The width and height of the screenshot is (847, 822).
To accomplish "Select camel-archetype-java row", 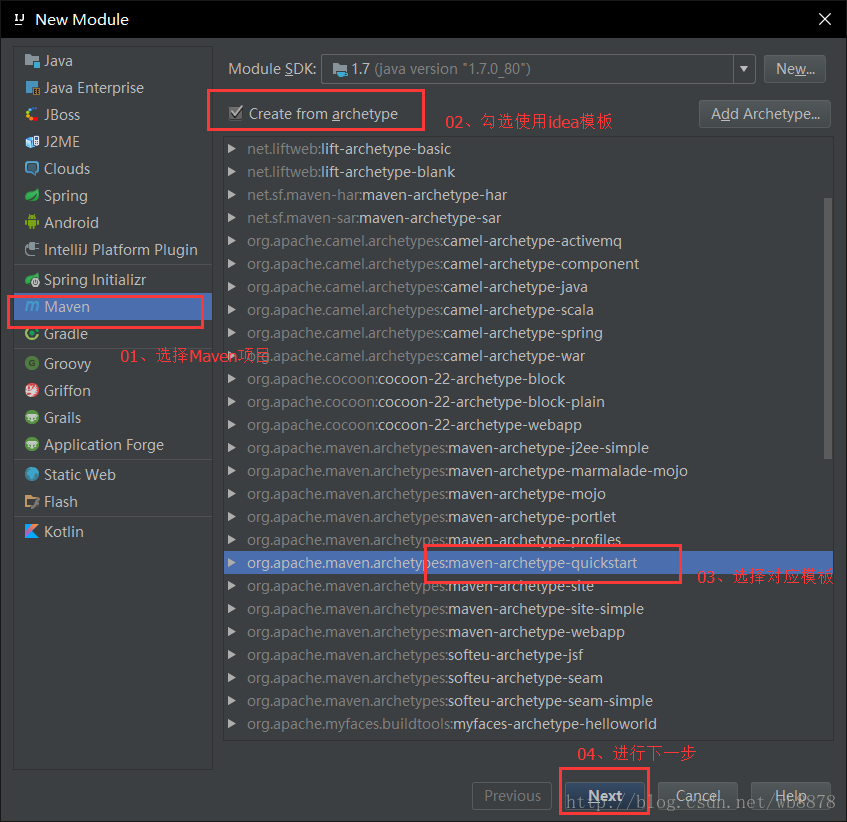I will pyautogui.click(x=528, y=287).
